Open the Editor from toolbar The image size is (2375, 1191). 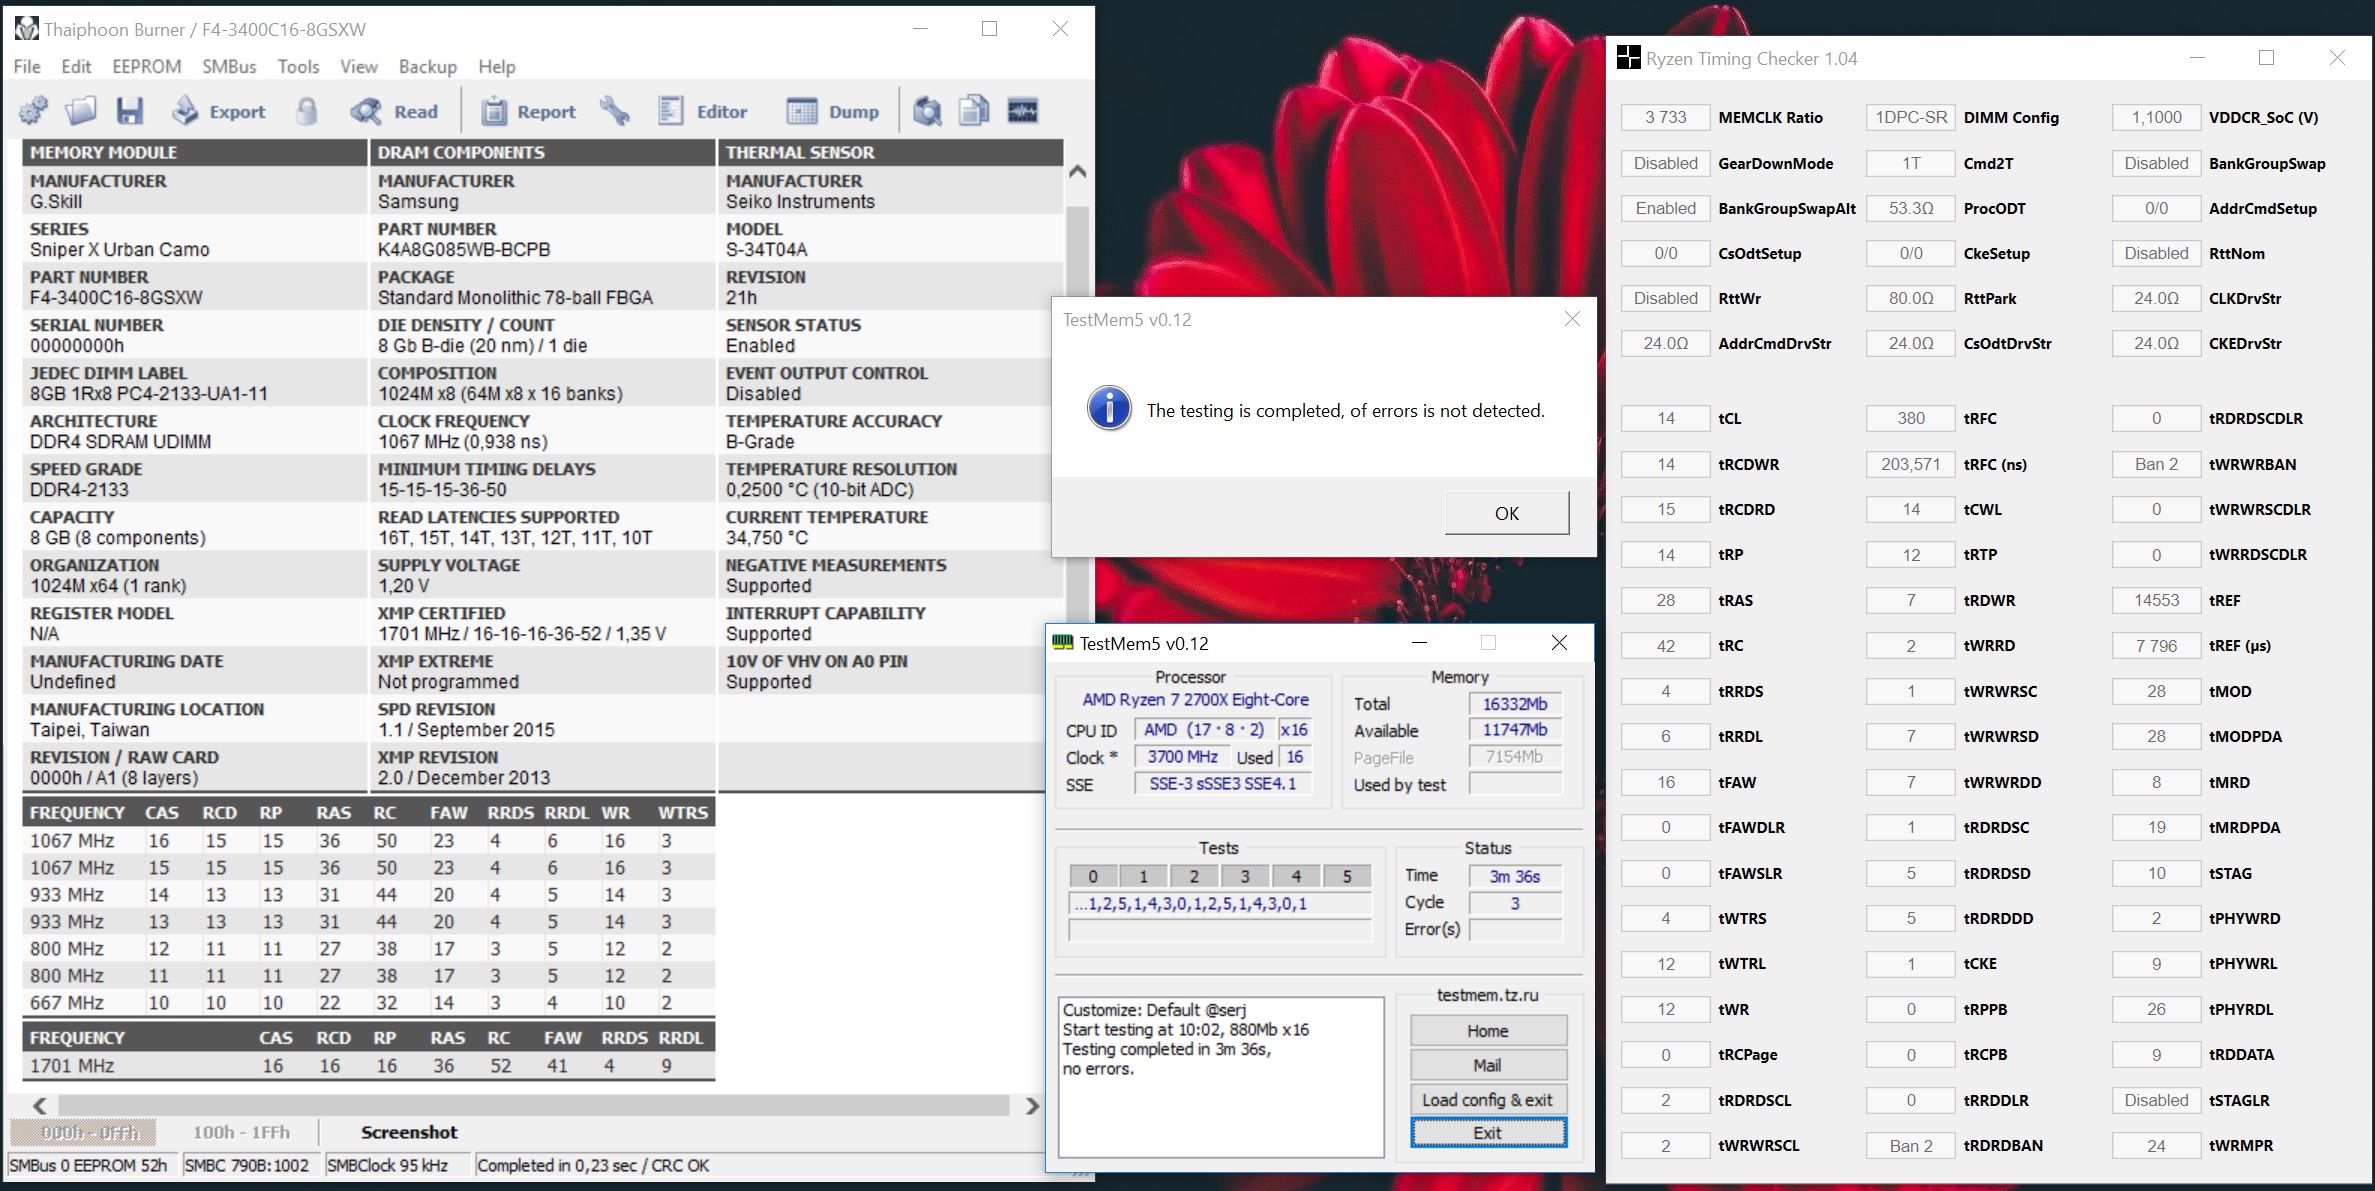point(703,111)
